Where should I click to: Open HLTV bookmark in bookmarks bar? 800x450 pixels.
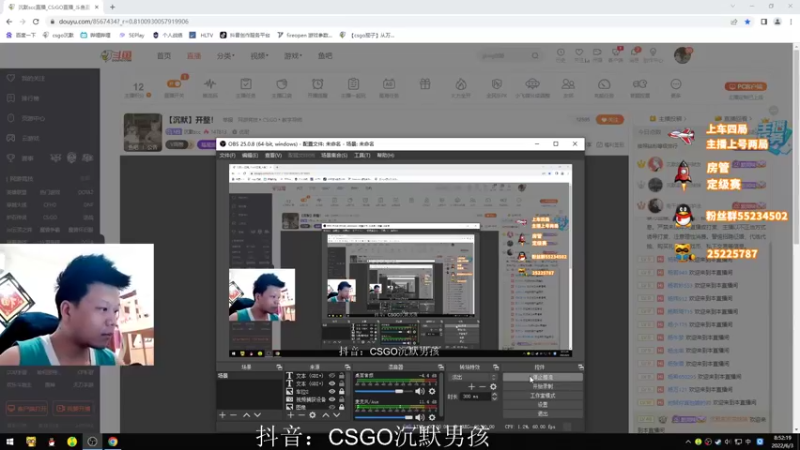coord(201,35)
